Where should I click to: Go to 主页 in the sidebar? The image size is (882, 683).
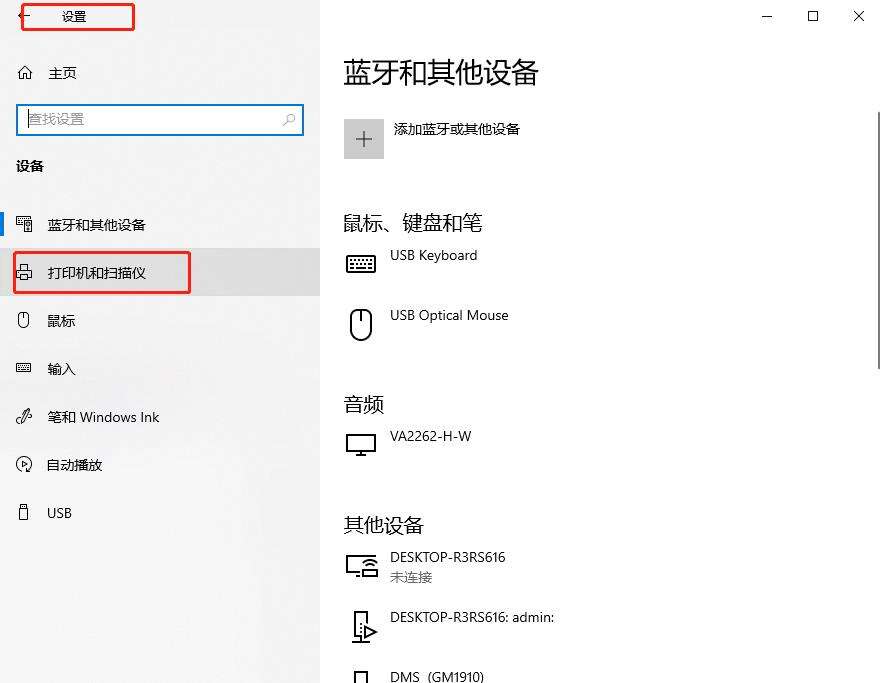(x=62, y=73)
